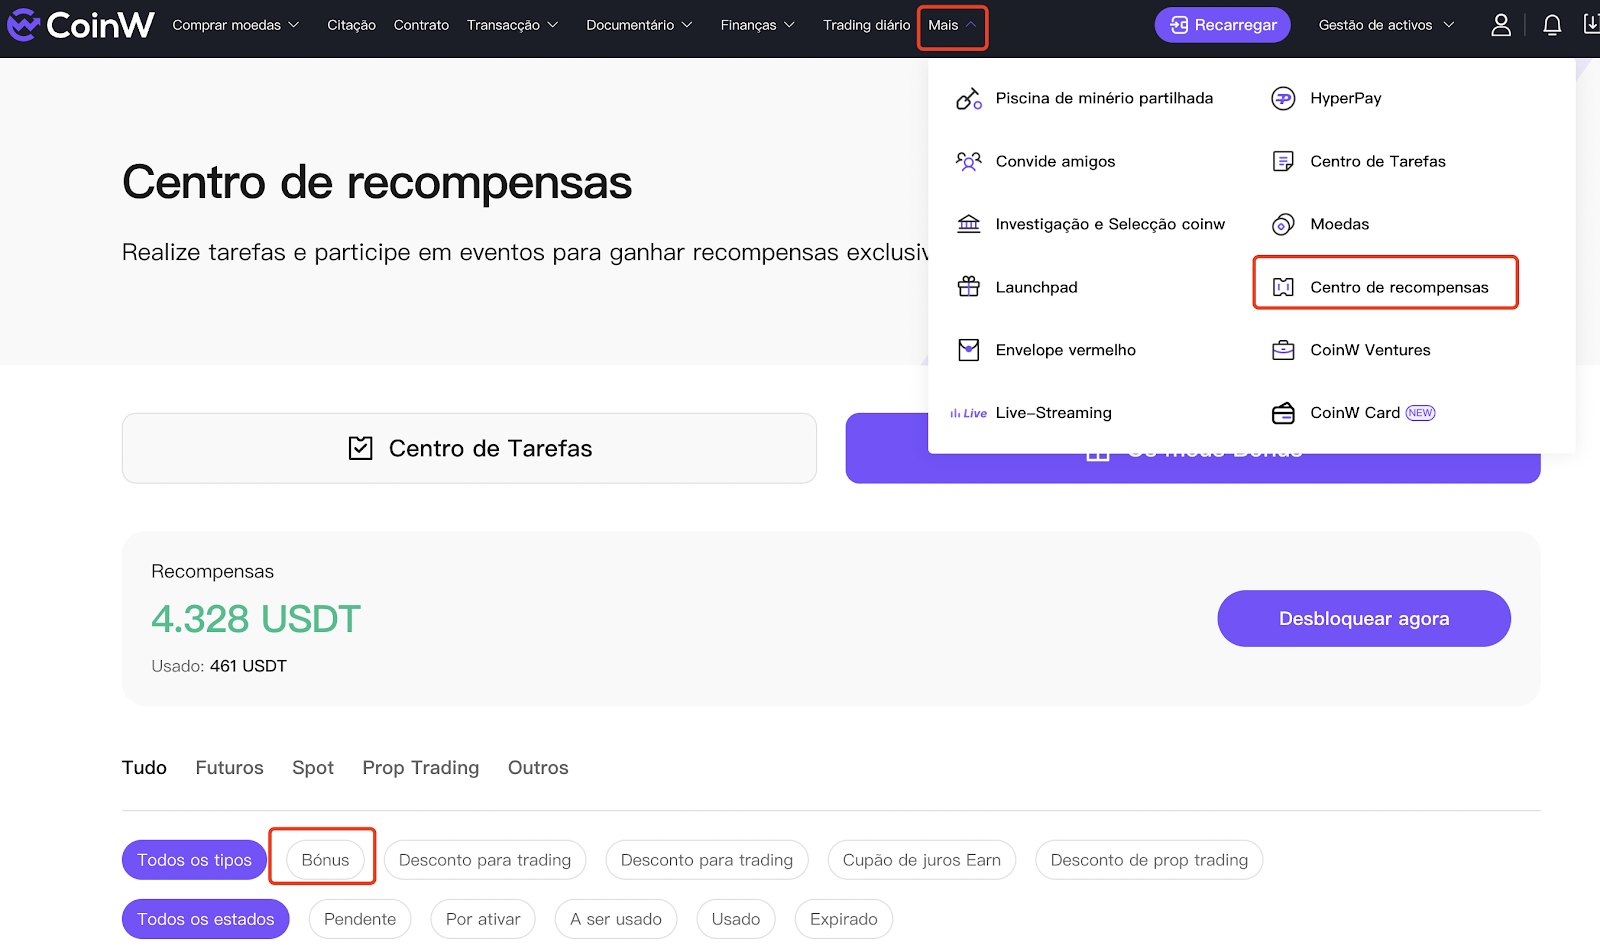
Task: Click the Investigação e Selecção bank icon
Action: pos(969,224)
